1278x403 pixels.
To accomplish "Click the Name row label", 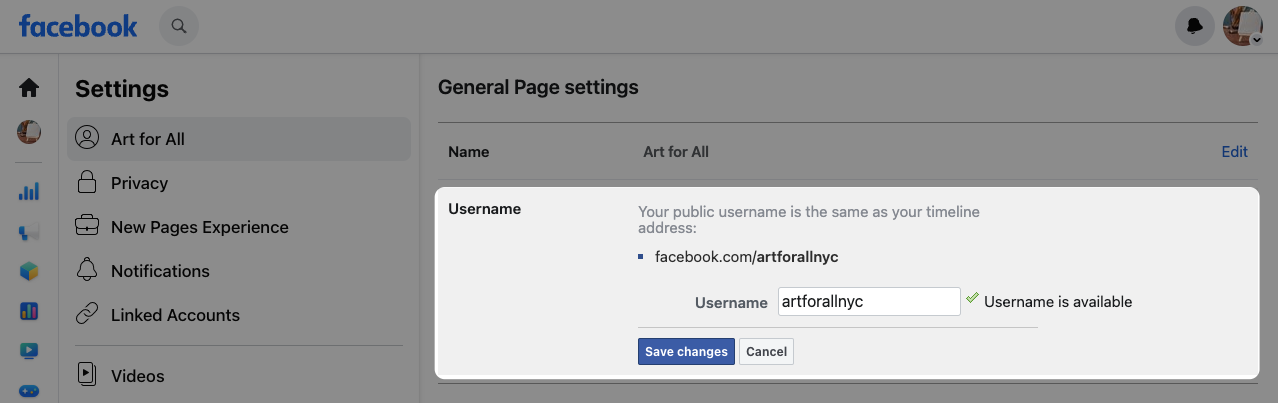I will pos(469,152).
